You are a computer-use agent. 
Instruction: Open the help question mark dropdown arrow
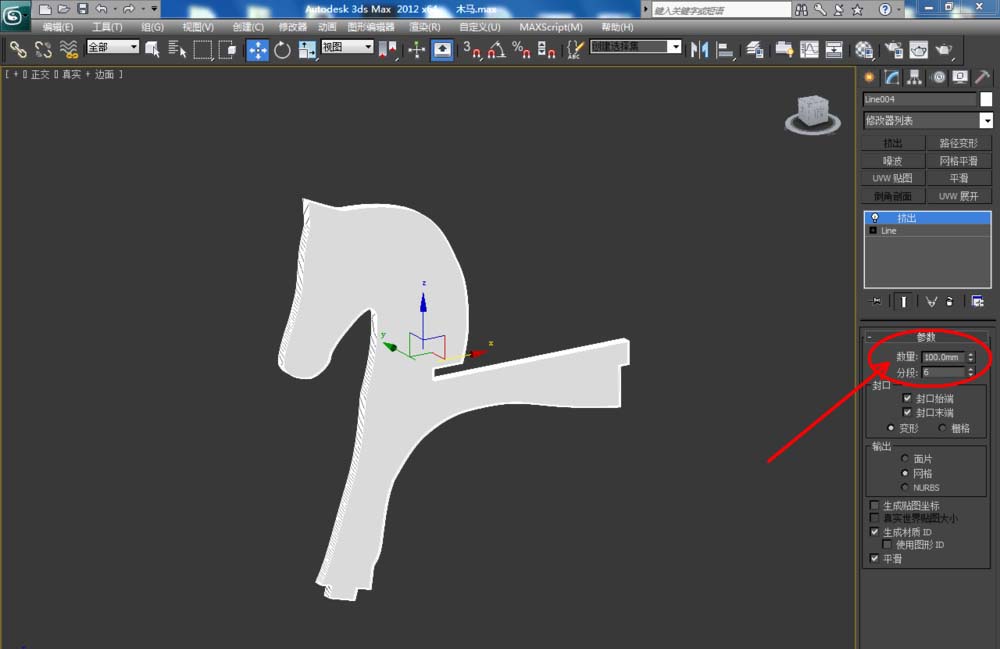pyautogui.click(x=899, y=10)
